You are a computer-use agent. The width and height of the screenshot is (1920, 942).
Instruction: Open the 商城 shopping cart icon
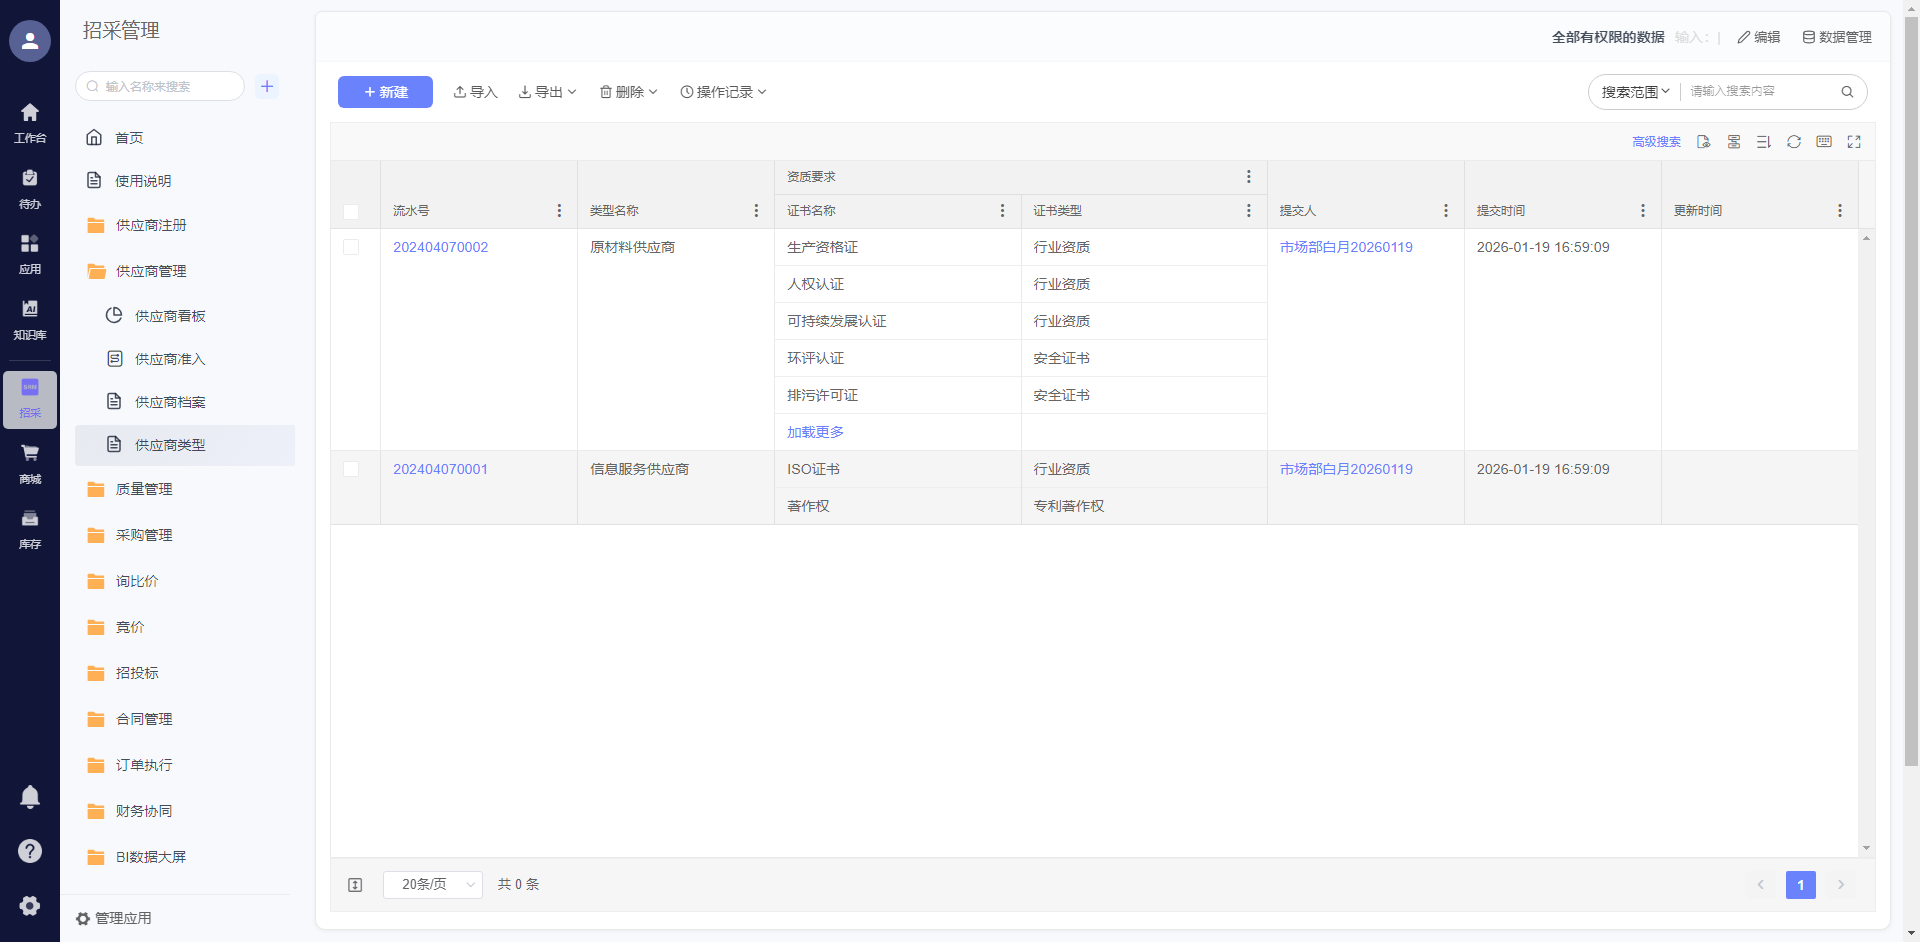pos(30,462)
